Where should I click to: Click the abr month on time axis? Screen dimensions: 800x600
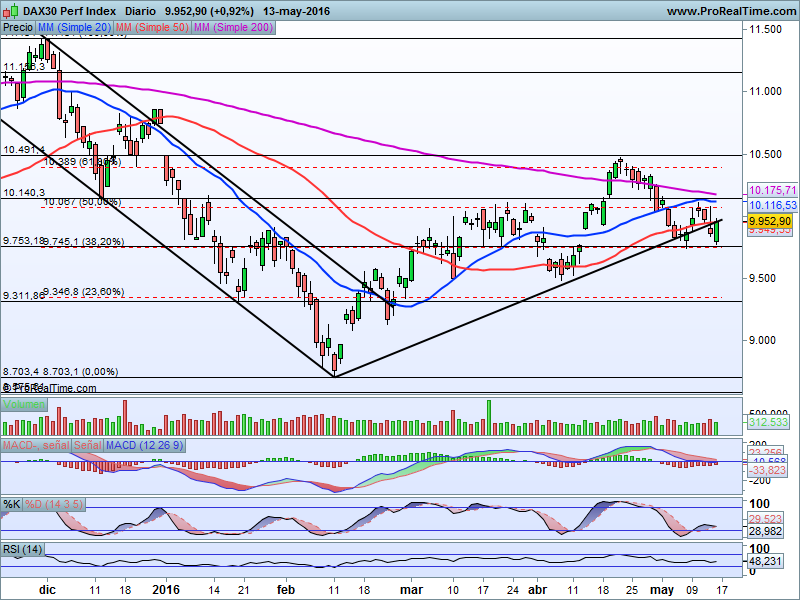[537, 589]
